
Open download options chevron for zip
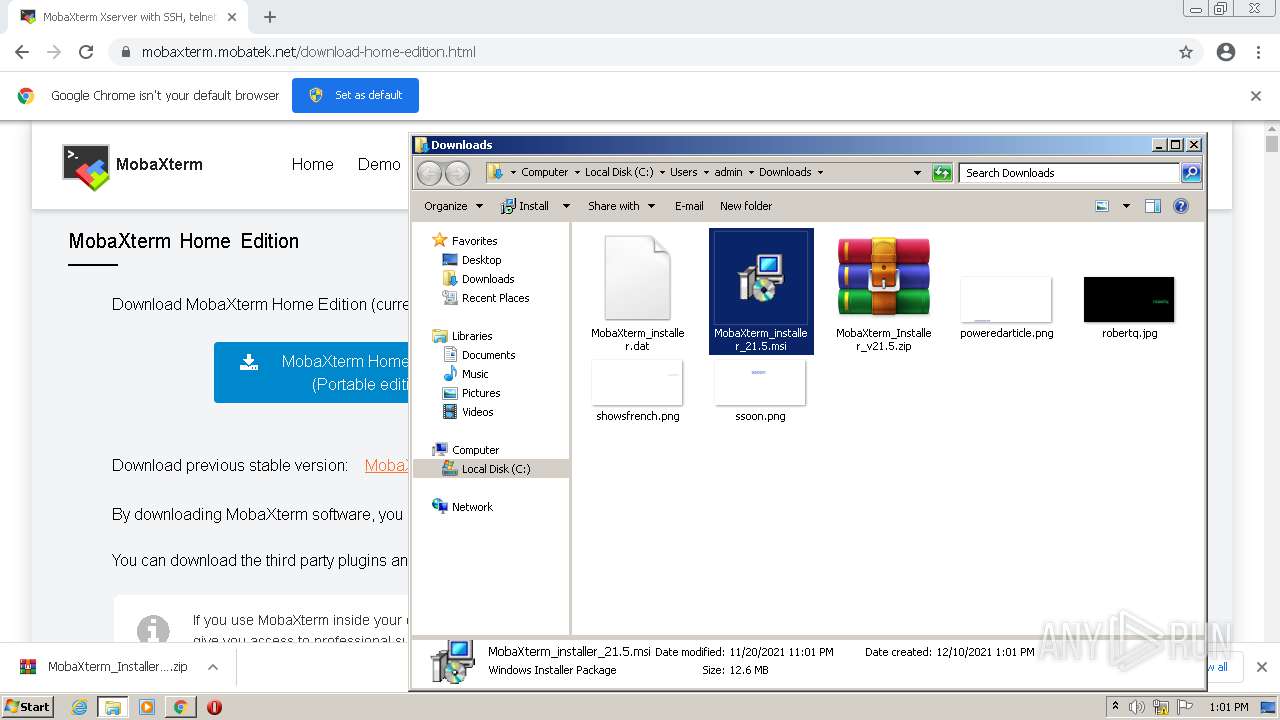213,667
